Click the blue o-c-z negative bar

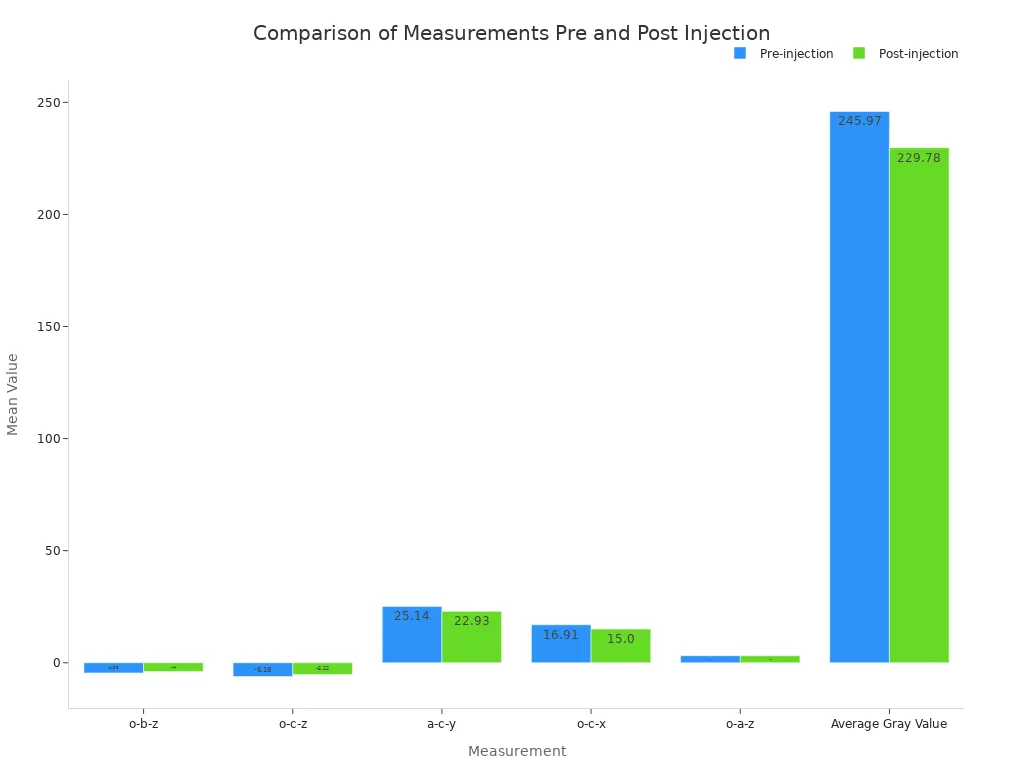263,669
